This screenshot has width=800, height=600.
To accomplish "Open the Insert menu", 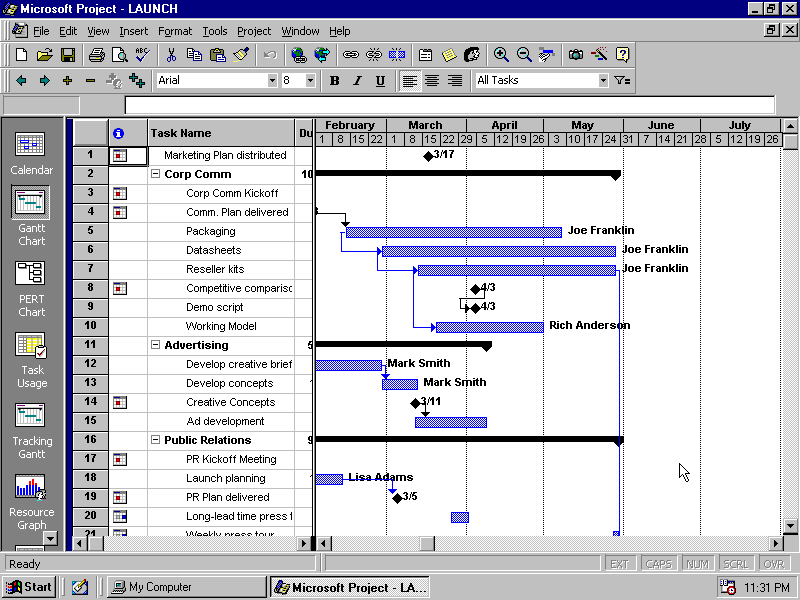I will [134, 31].
